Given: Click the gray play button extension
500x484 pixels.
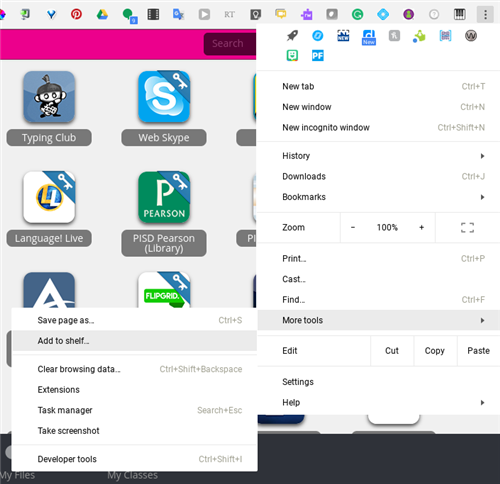Looking at the screenshot, I should pyautogui.click(x=204, y=14).
